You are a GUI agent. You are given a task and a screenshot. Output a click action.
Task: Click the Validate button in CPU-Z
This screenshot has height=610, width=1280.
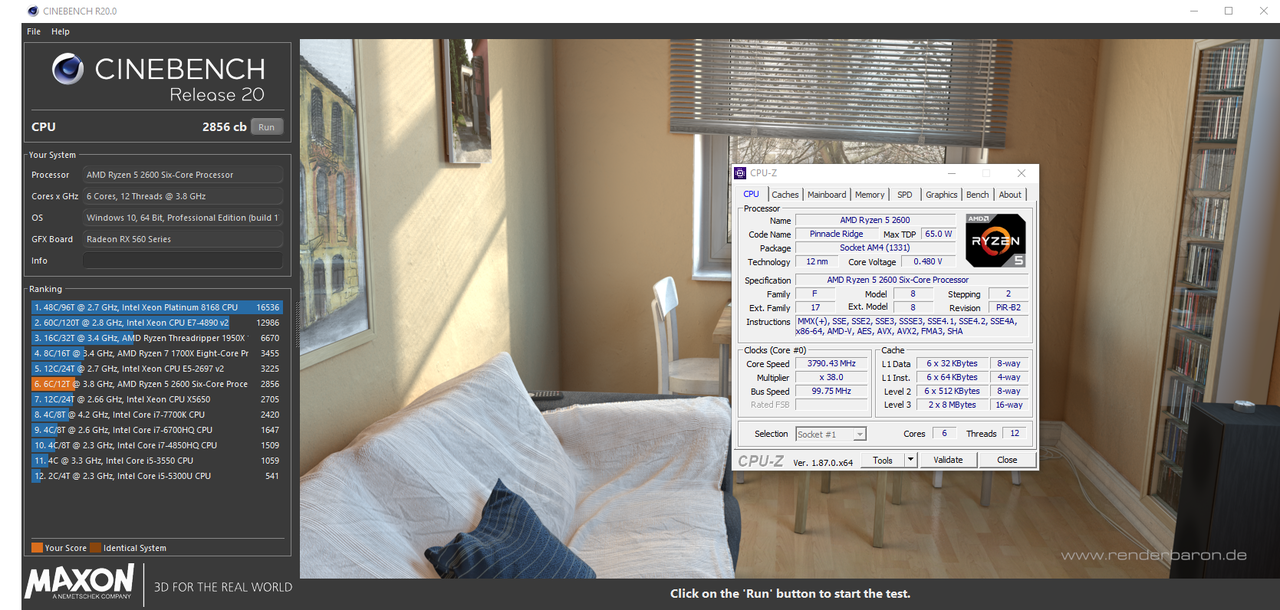(x=948, y=460)
